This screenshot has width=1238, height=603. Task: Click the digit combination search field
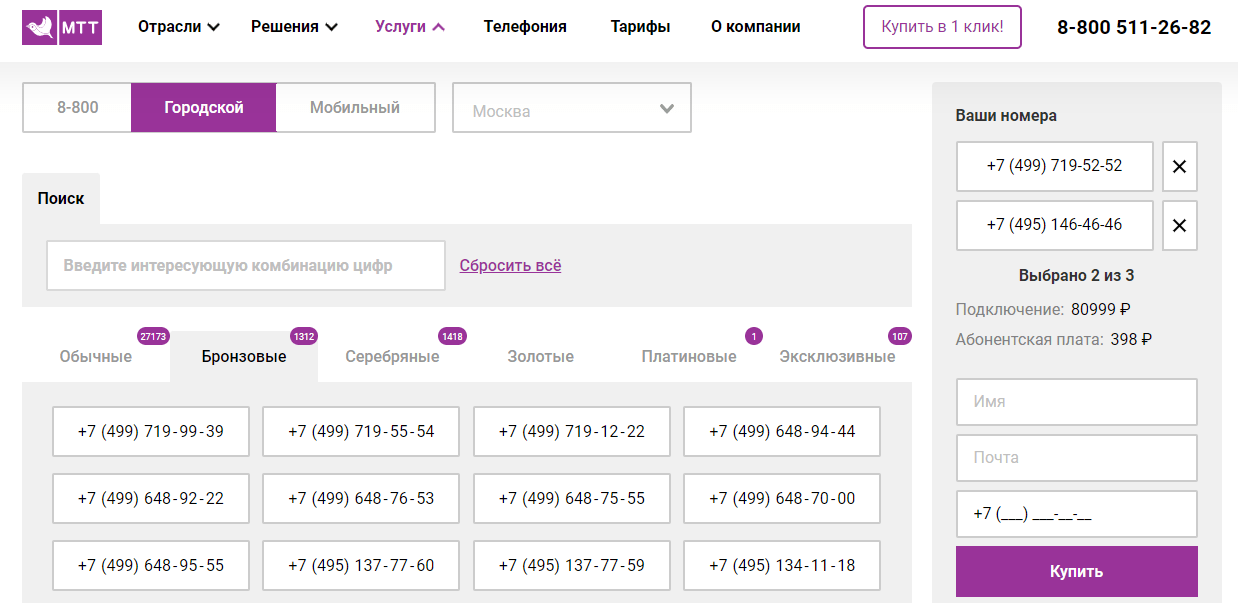tap(245, 265)
